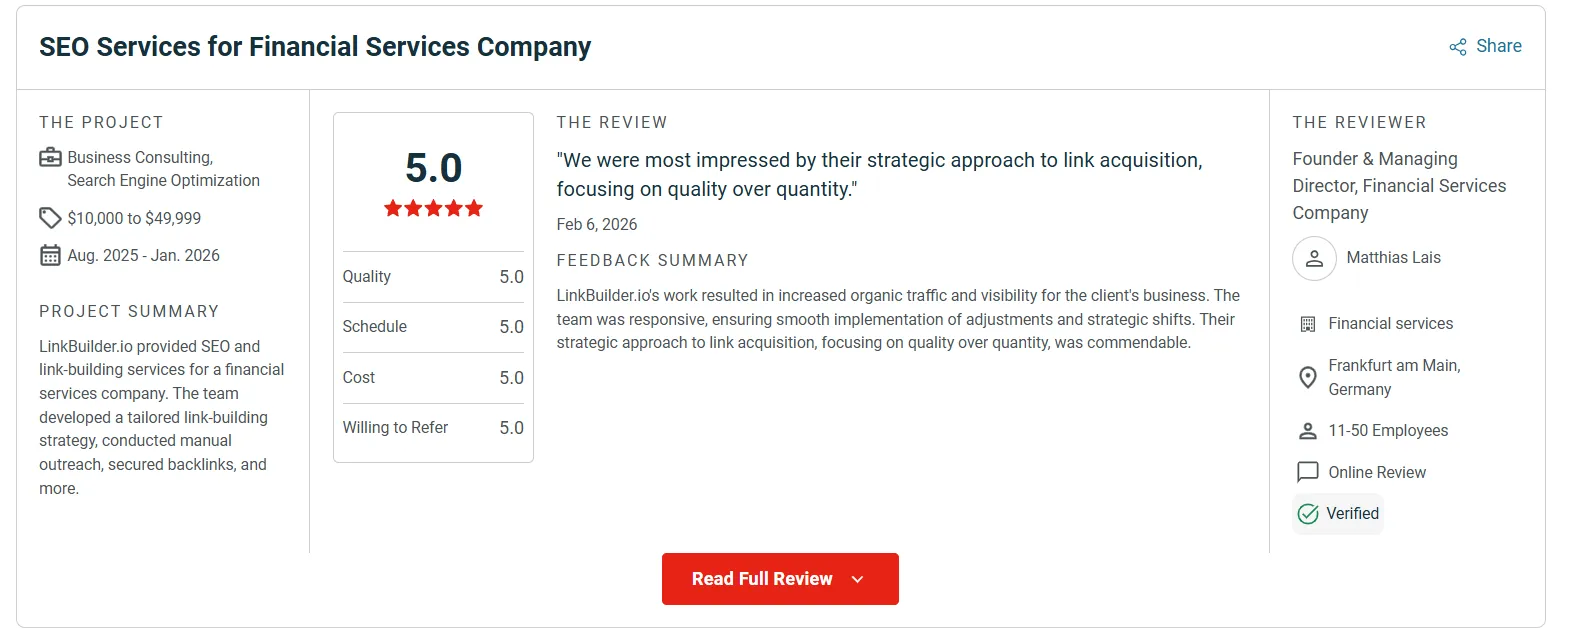Click the green Verified checkmark icon
The image size is (1578, 637).
[x=1307, y=513]
